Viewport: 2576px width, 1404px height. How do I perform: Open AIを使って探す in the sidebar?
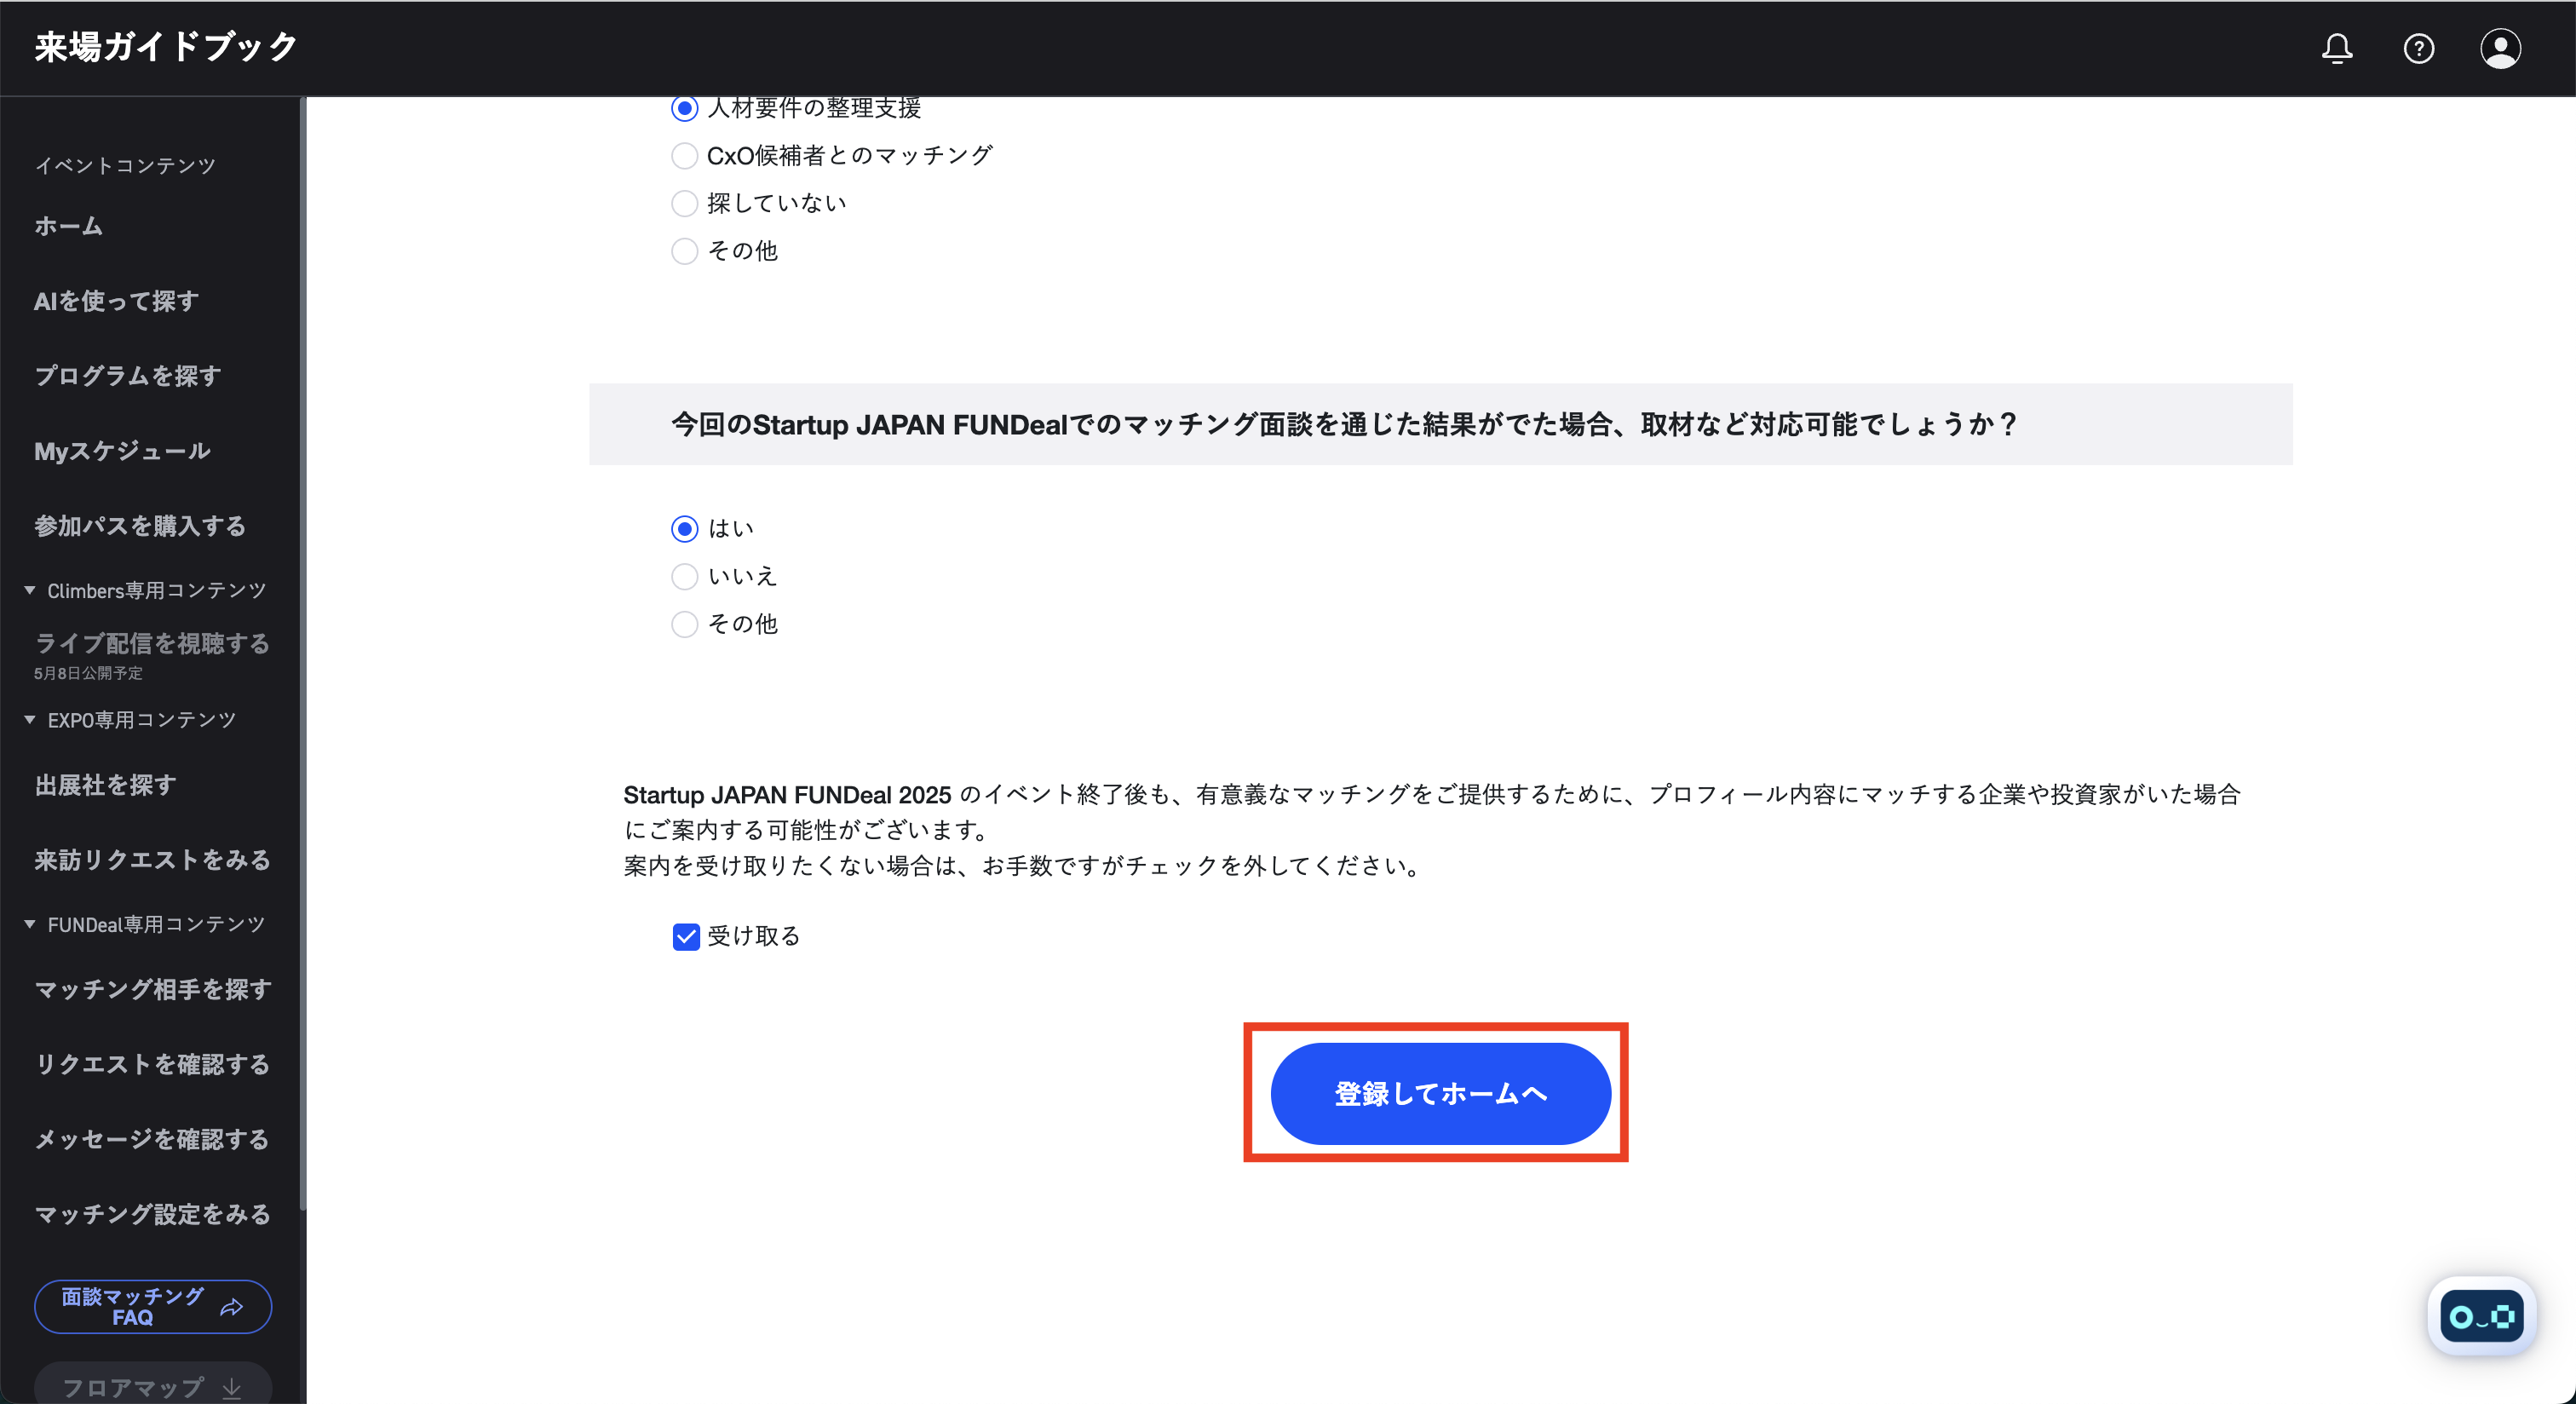[116, 301]
